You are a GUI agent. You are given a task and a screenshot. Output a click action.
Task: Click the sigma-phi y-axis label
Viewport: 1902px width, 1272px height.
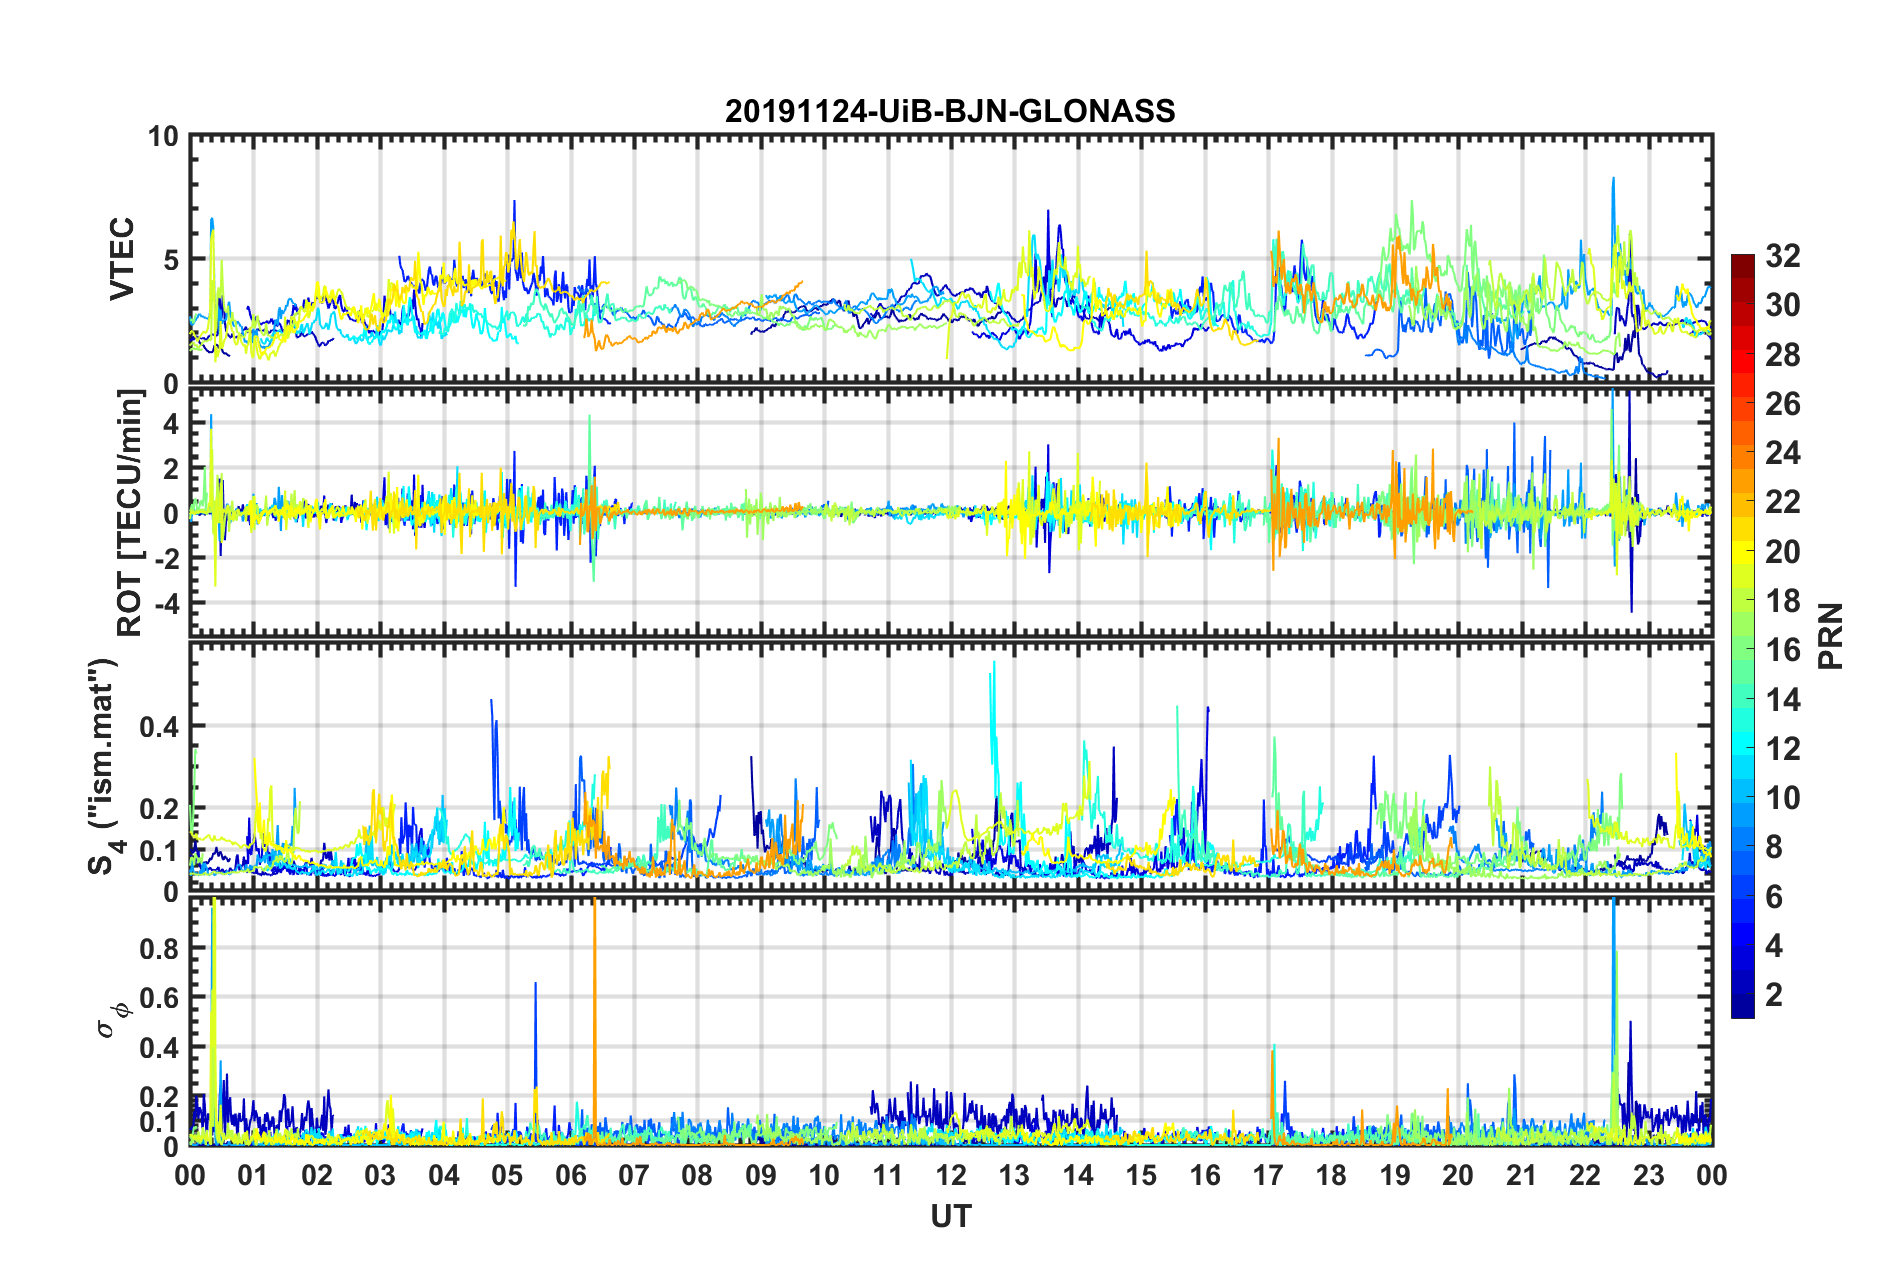(116, 1021)
